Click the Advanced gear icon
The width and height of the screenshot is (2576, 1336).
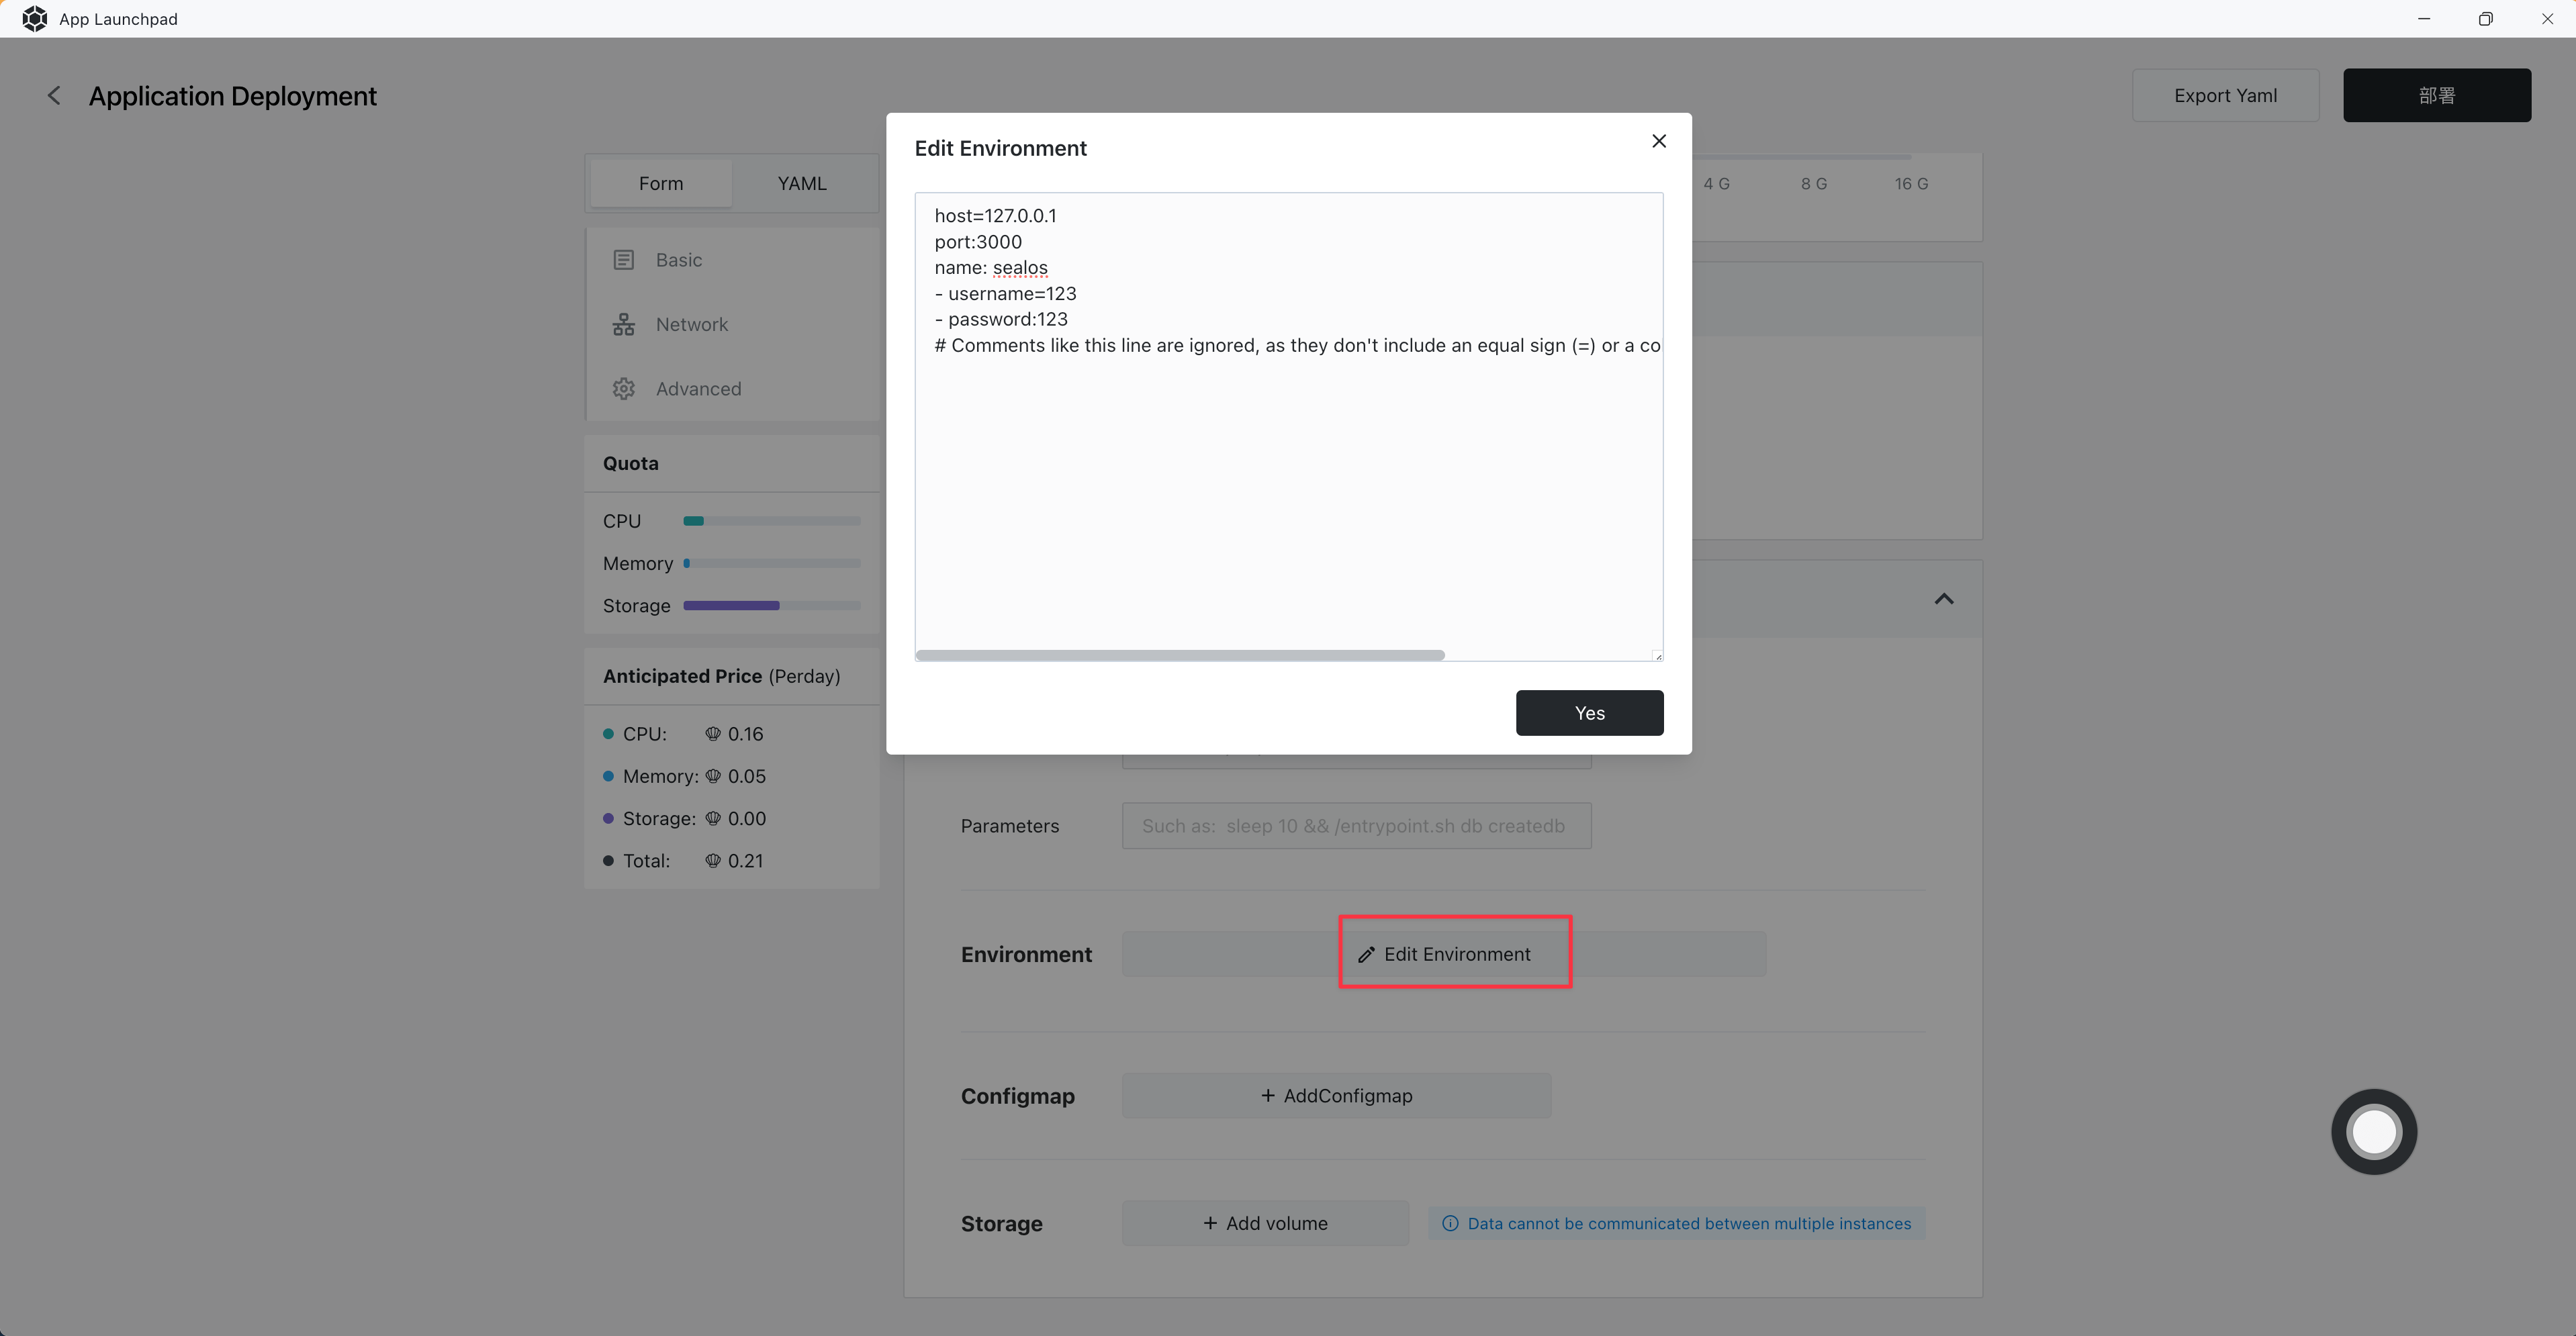click(x=624, y=389)
